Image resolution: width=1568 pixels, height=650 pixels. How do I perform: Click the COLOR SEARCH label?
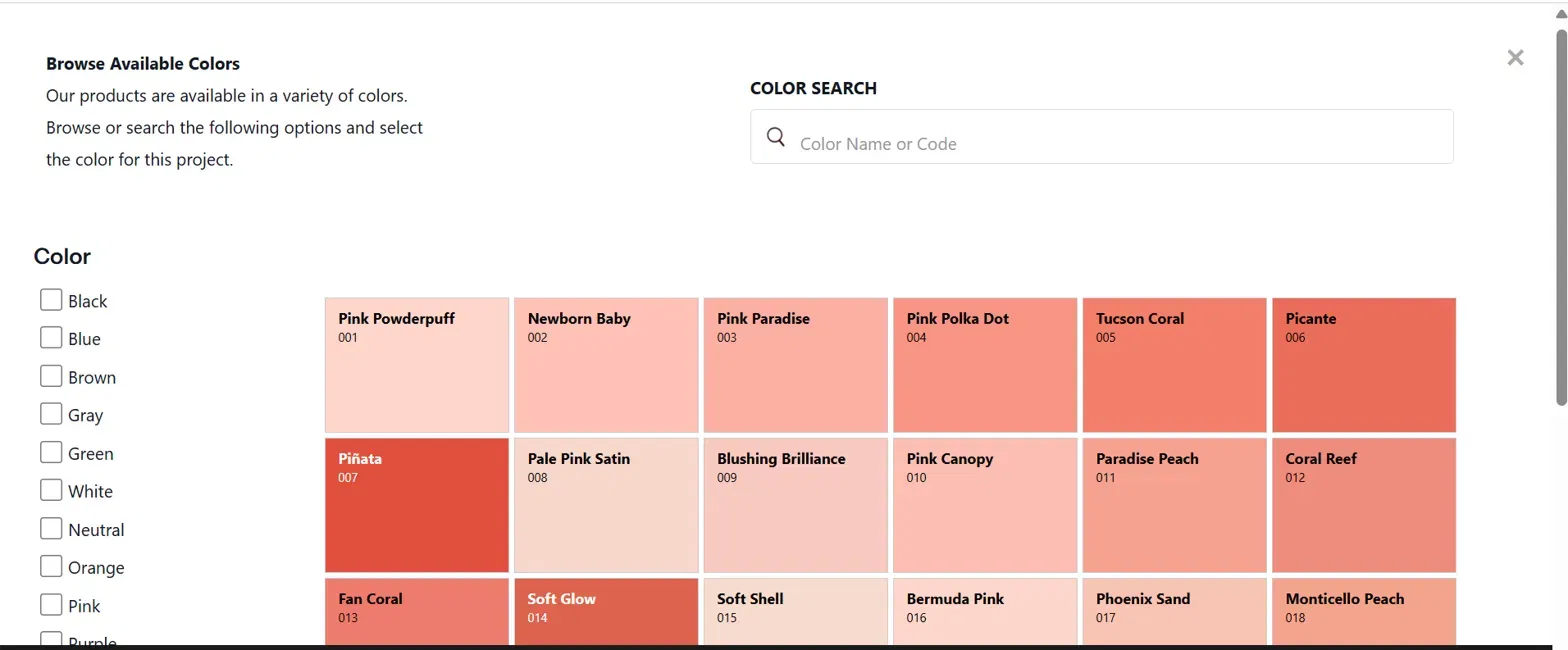[813, 88]
